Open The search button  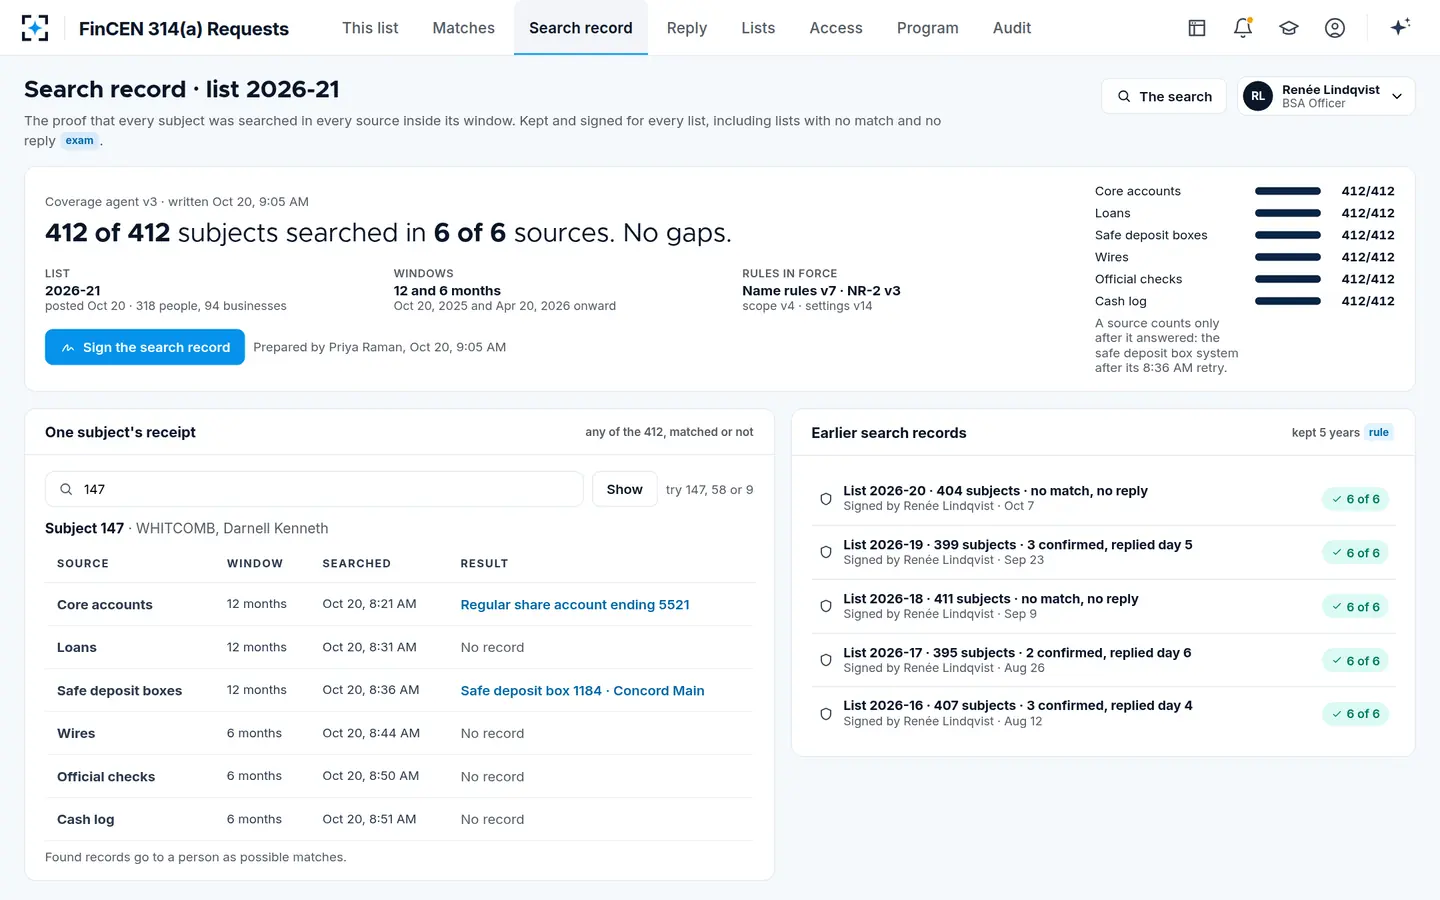(x=1164, y=96)
